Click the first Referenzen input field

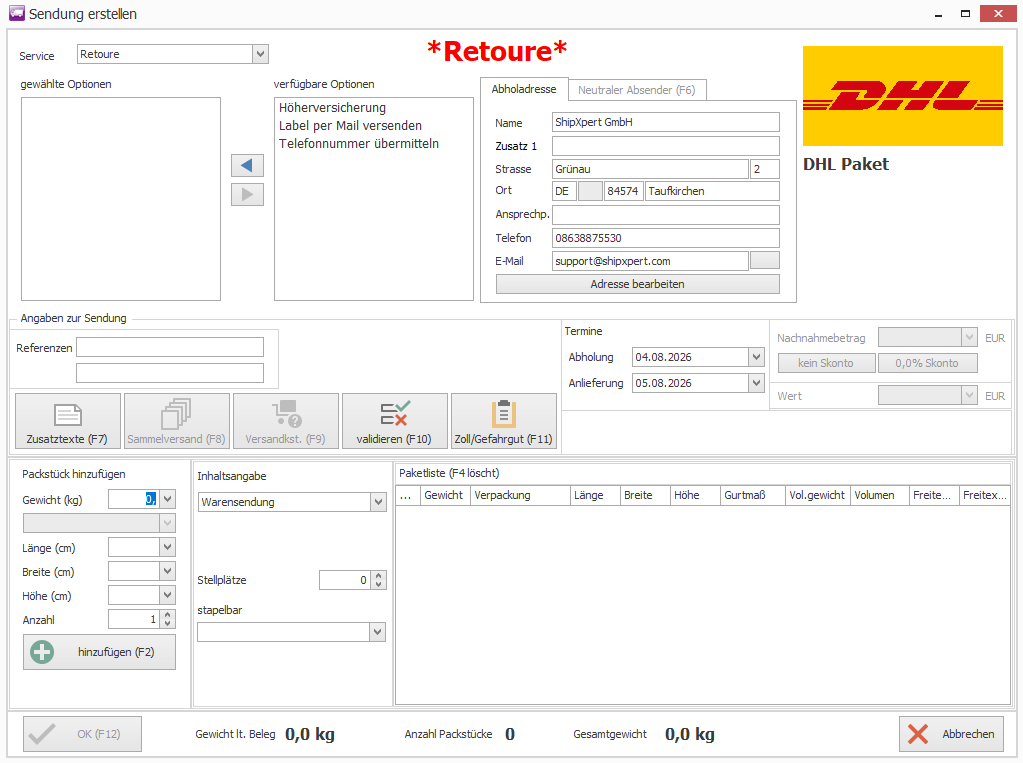tap(170, 347)
